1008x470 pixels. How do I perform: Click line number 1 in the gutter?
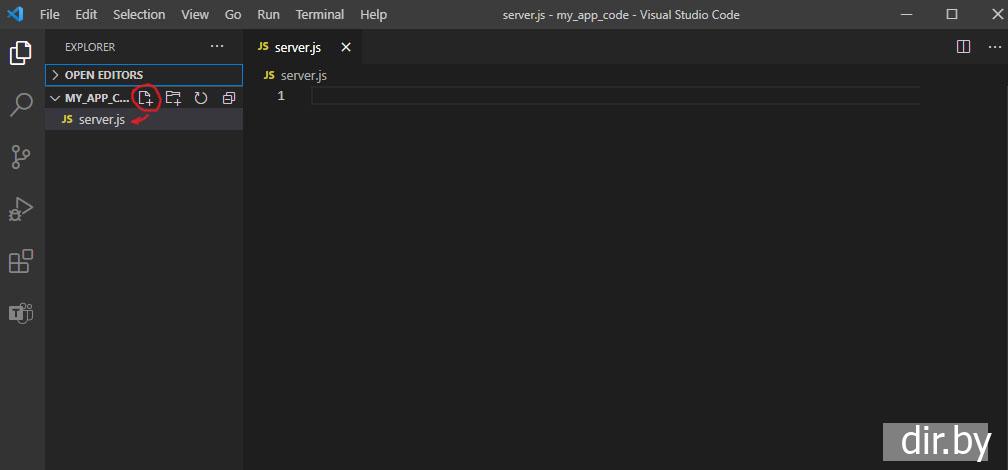tap(281, 96)
